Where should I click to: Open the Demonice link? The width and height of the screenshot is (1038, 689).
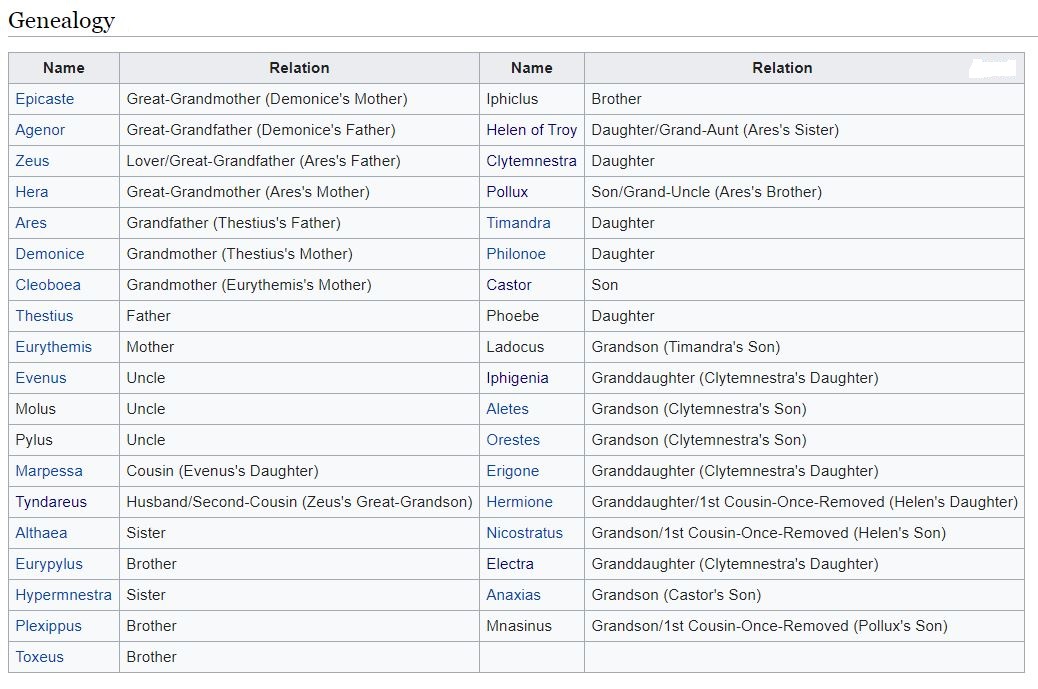click(x=50, y=254)
